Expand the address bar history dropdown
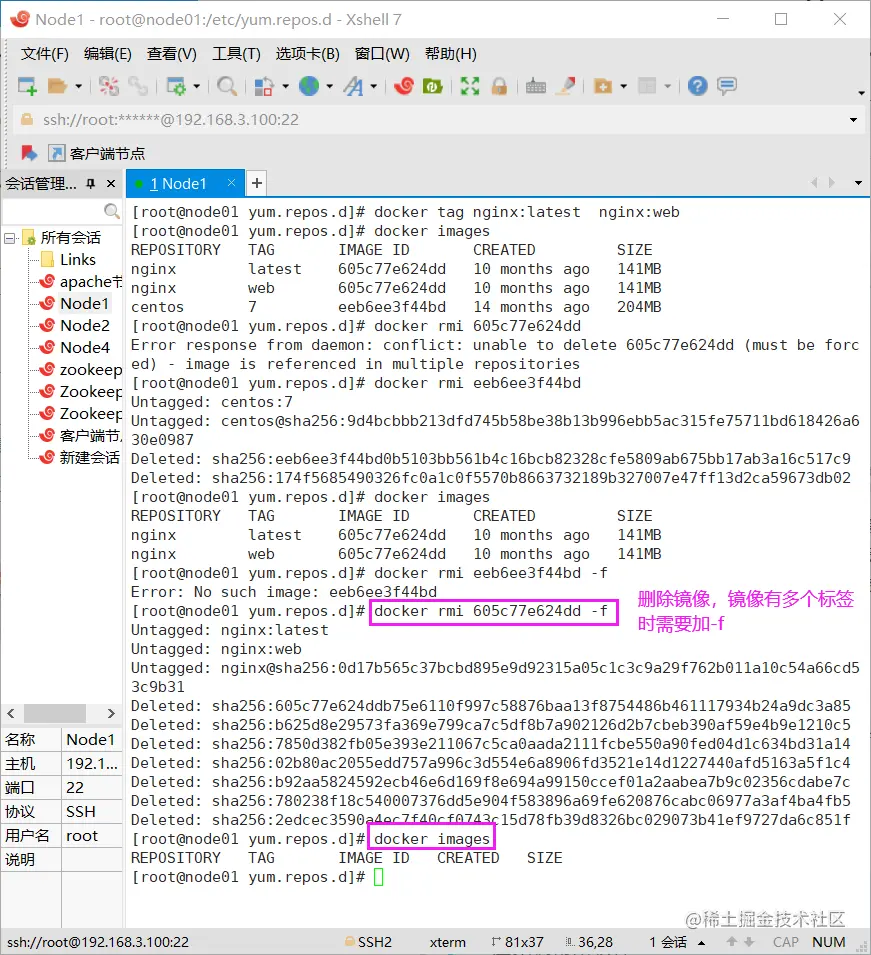871x955 pixels. coord(853,120)
